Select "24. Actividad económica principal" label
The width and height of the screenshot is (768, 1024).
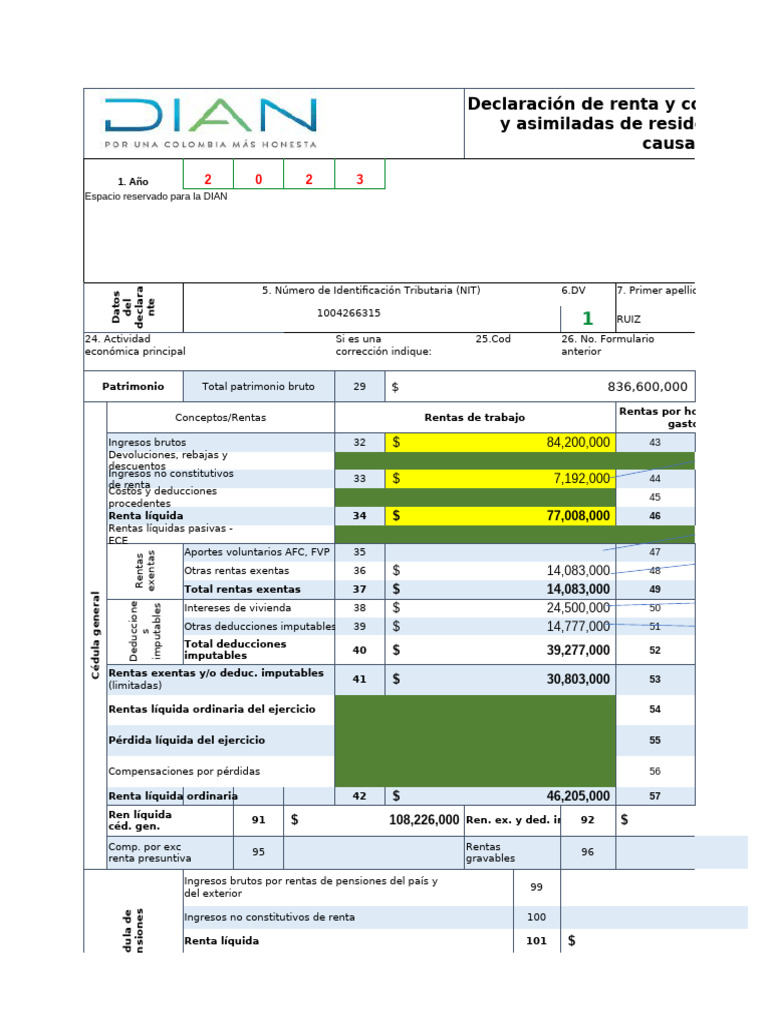point(135,345)
